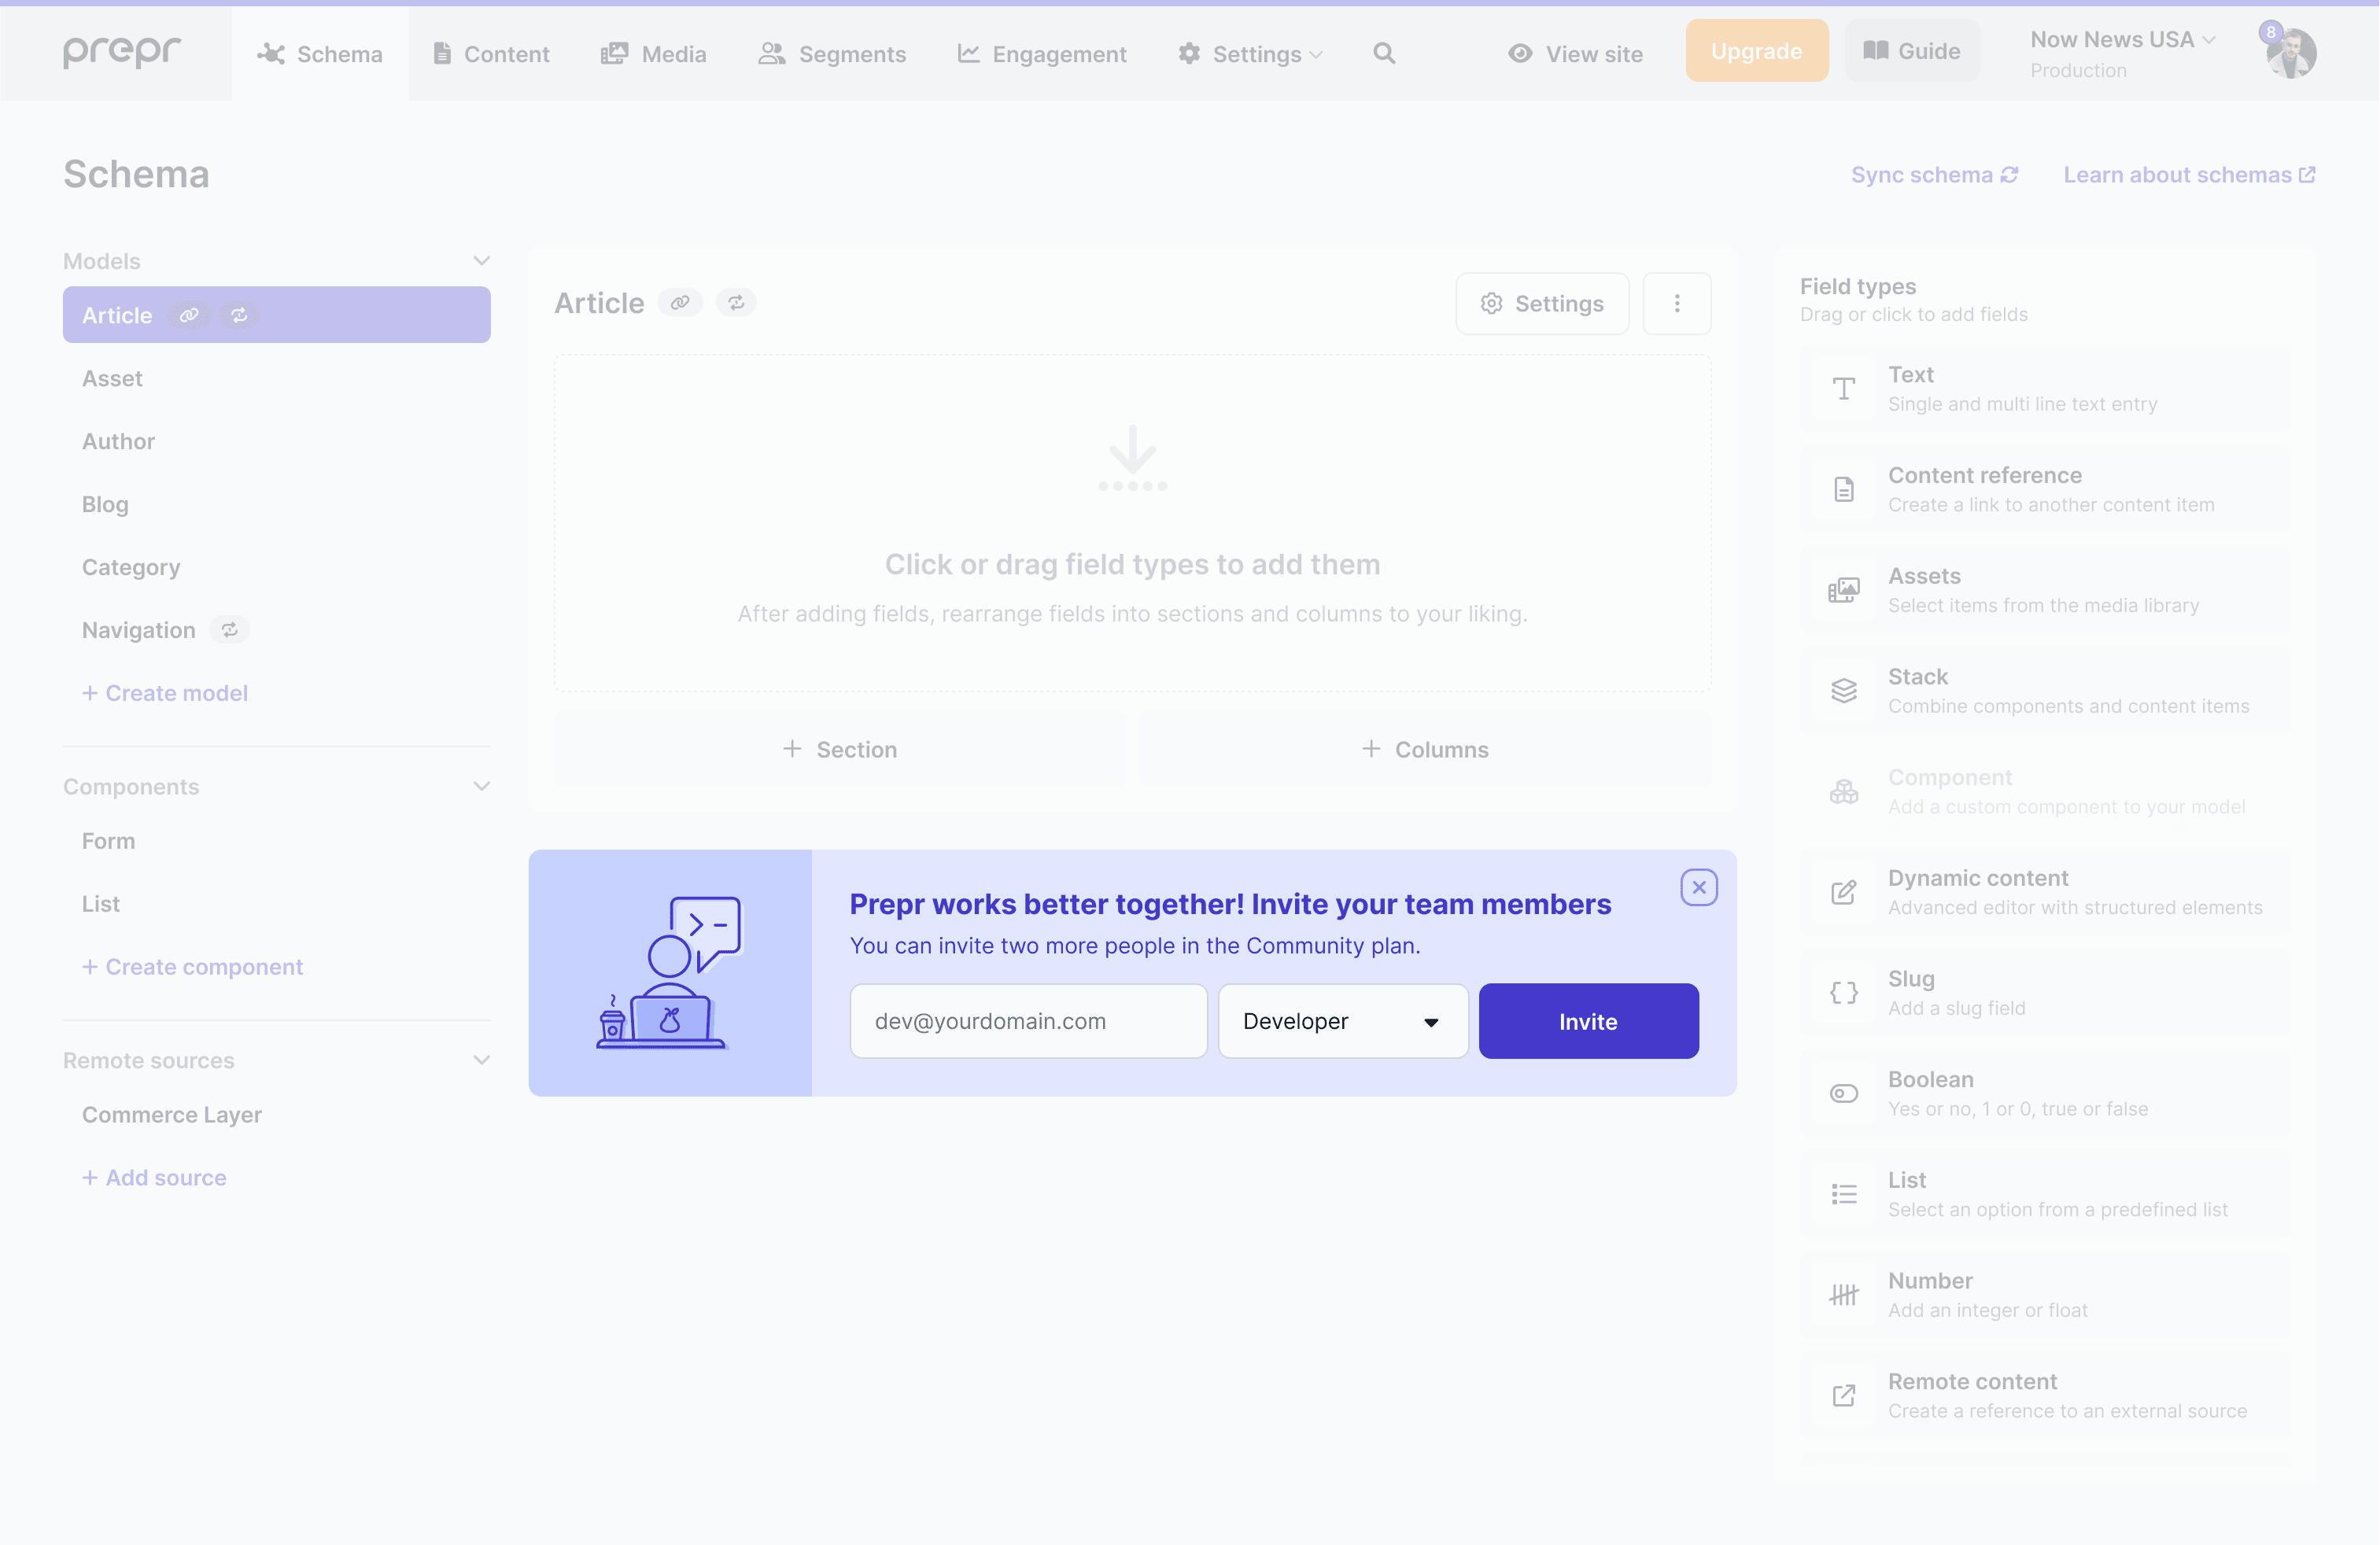The width and height of the screenshot is (2380, 1545).
Task: Switch to the Segments tab
Action: (x=832, y=54)
